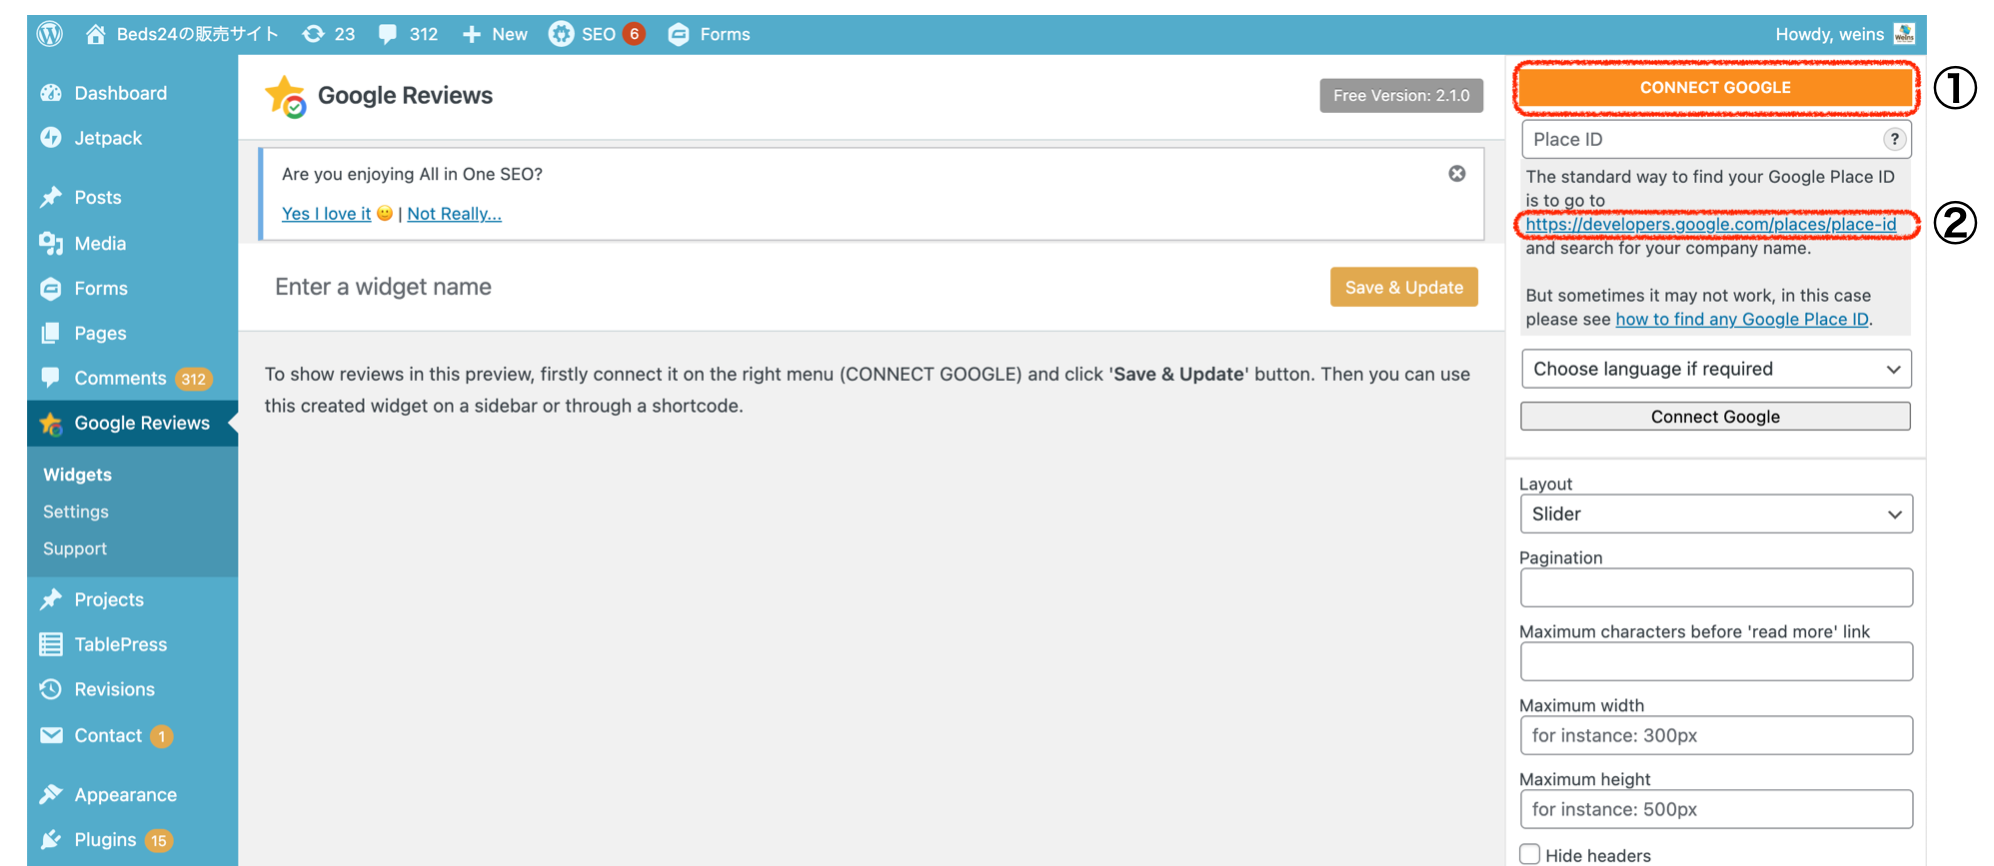The width and height of the screenshot is (1994, 866).
Task: Click the Save & Update button
Action: 1403,288
